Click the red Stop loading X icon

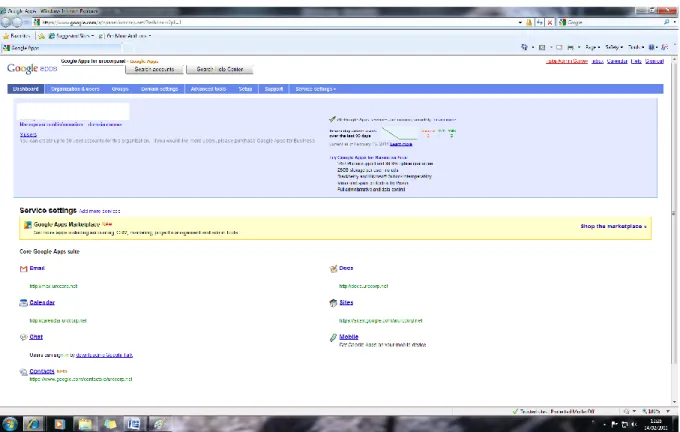pyautogui.click(x=550, y=22)
